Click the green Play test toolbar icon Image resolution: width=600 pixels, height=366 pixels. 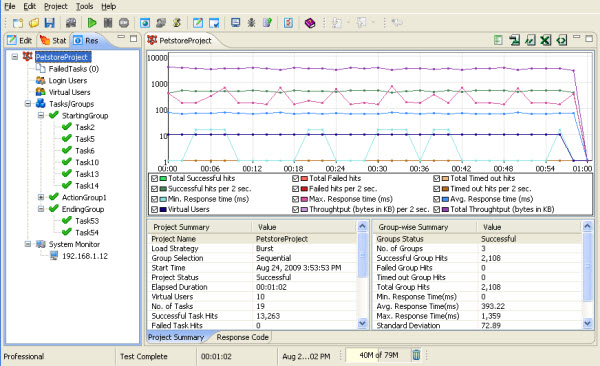(x=92, y=23)
